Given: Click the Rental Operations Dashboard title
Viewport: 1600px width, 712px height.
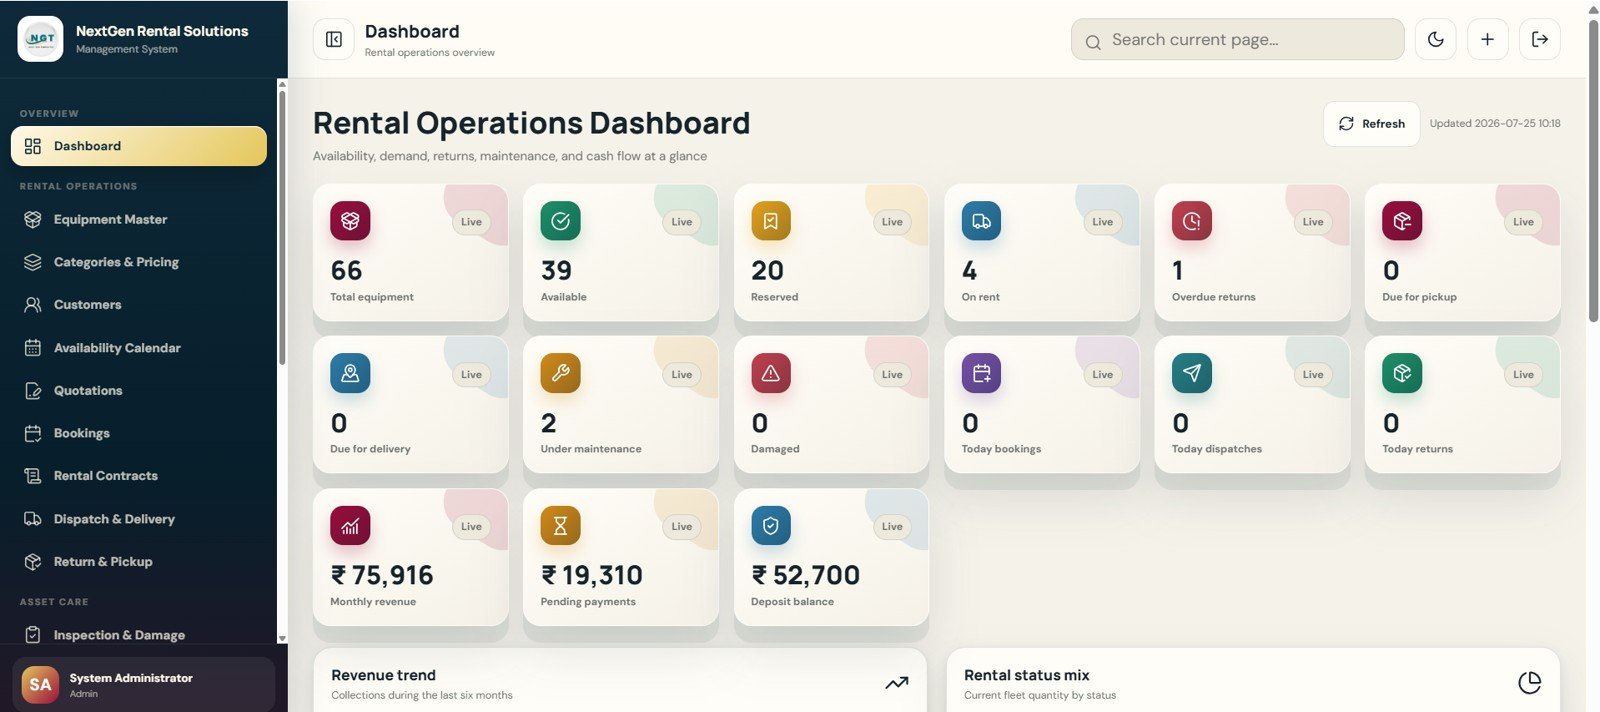Looking at the screenshot, I should click(x=531, y=123).
